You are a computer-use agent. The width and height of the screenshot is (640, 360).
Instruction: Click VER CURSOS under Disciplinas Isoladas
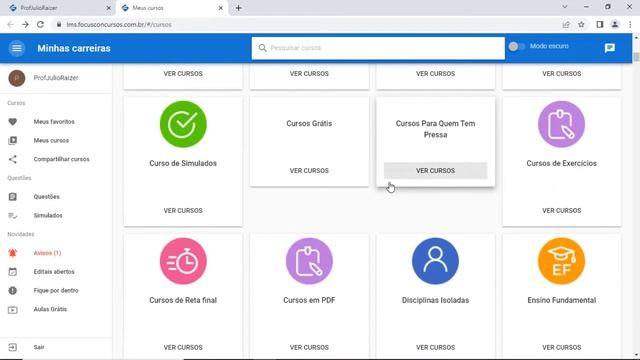(x=435, y=347)
